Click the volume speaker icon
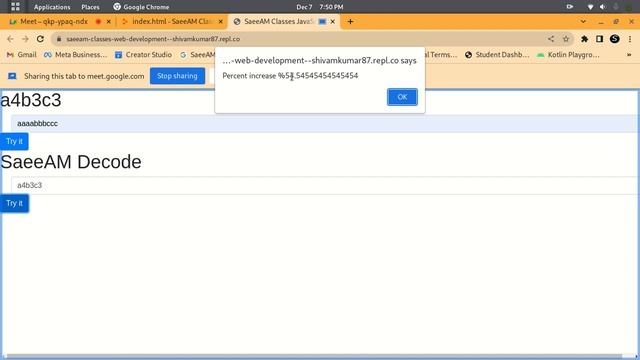The height and width of the screenshot is (360, 640). tap(602, 7)
